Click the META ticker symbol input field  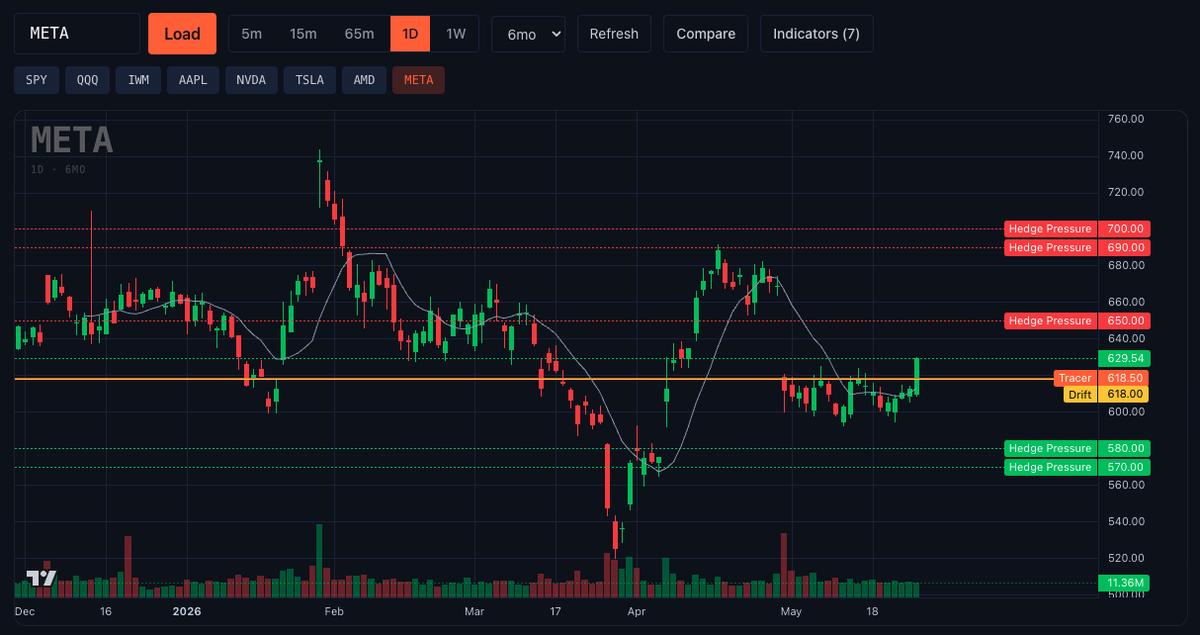[77, 33]
